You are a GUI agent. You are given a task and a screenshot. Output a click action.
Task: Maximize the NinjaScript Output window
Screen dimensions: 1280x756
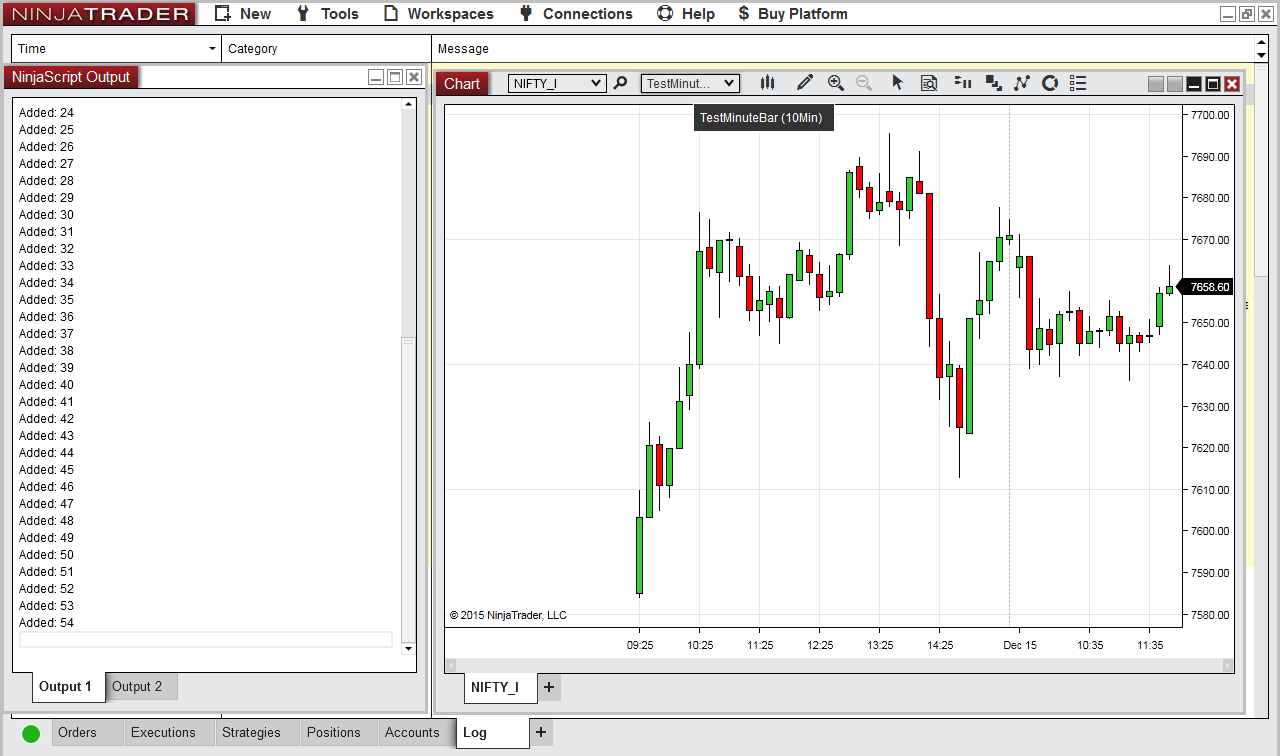[x=395, y=77]
